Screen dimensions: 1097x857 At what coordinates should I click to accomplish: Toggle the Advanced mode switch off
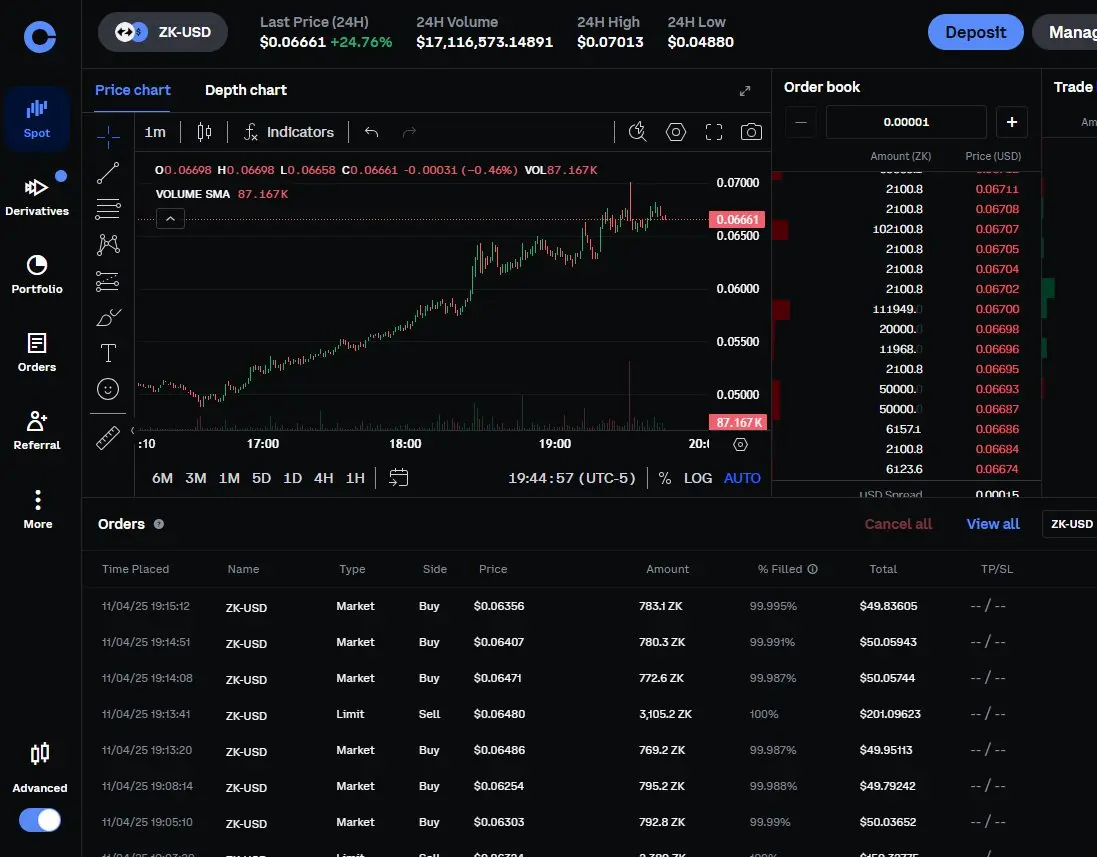pos(40,820)
